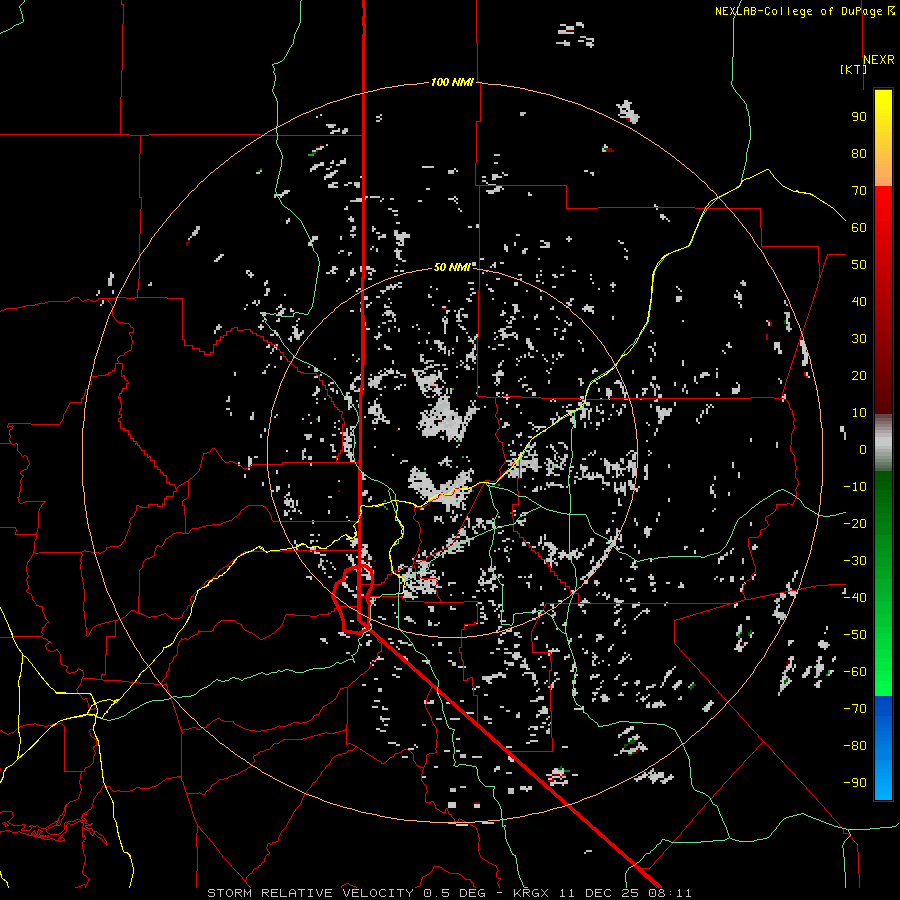
Task: Click the -30 value on velocity scale
Action: (855, 561)
